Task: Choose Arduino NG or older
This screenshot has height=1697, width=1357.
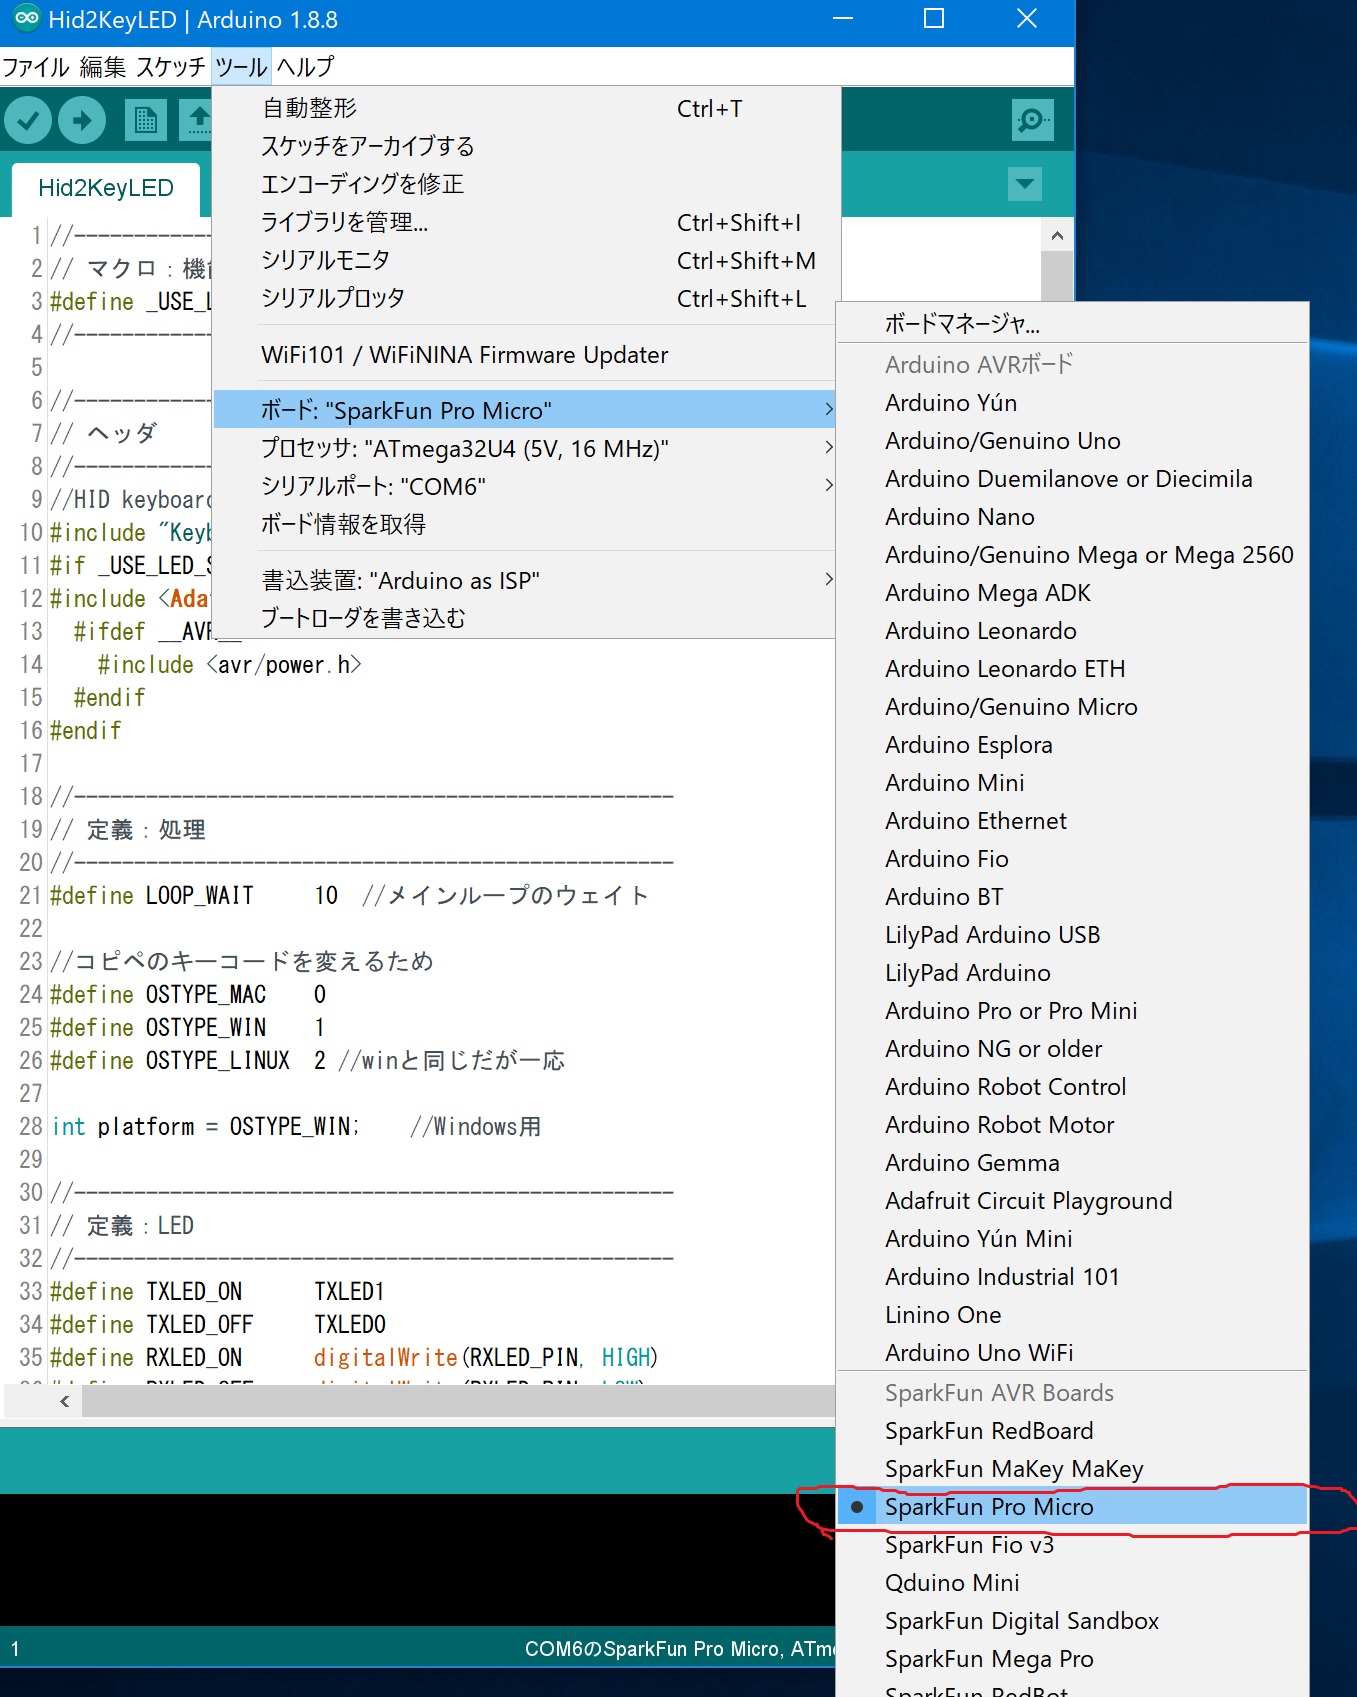Action: (x=1072, y=1049)
